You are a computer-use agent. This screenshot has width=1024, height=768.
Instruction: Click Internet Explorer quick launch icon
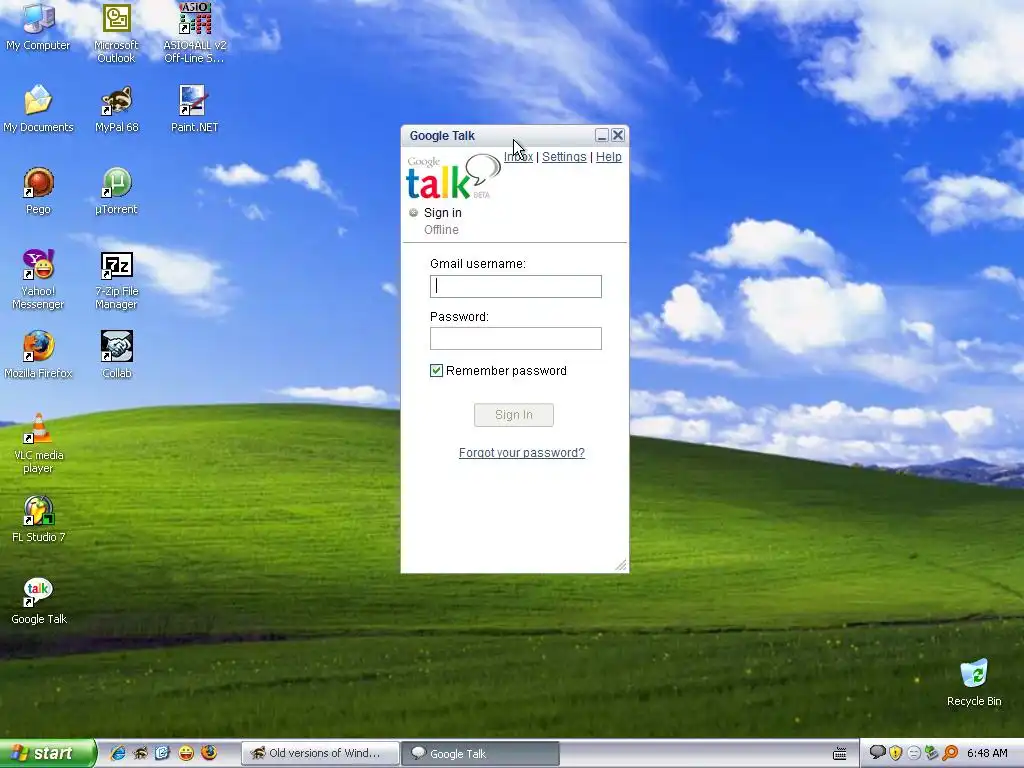point(118,753)
